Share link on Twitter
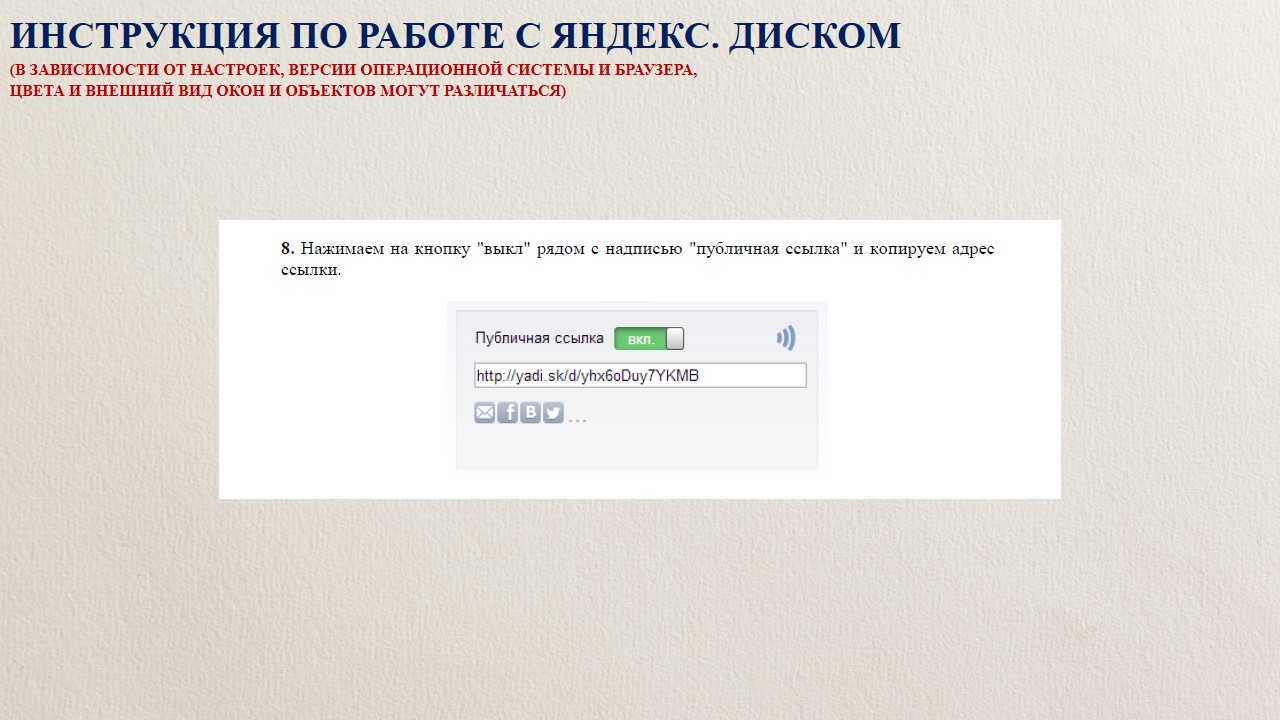The height and width of the screenshot is (720, 1280). 553,412
